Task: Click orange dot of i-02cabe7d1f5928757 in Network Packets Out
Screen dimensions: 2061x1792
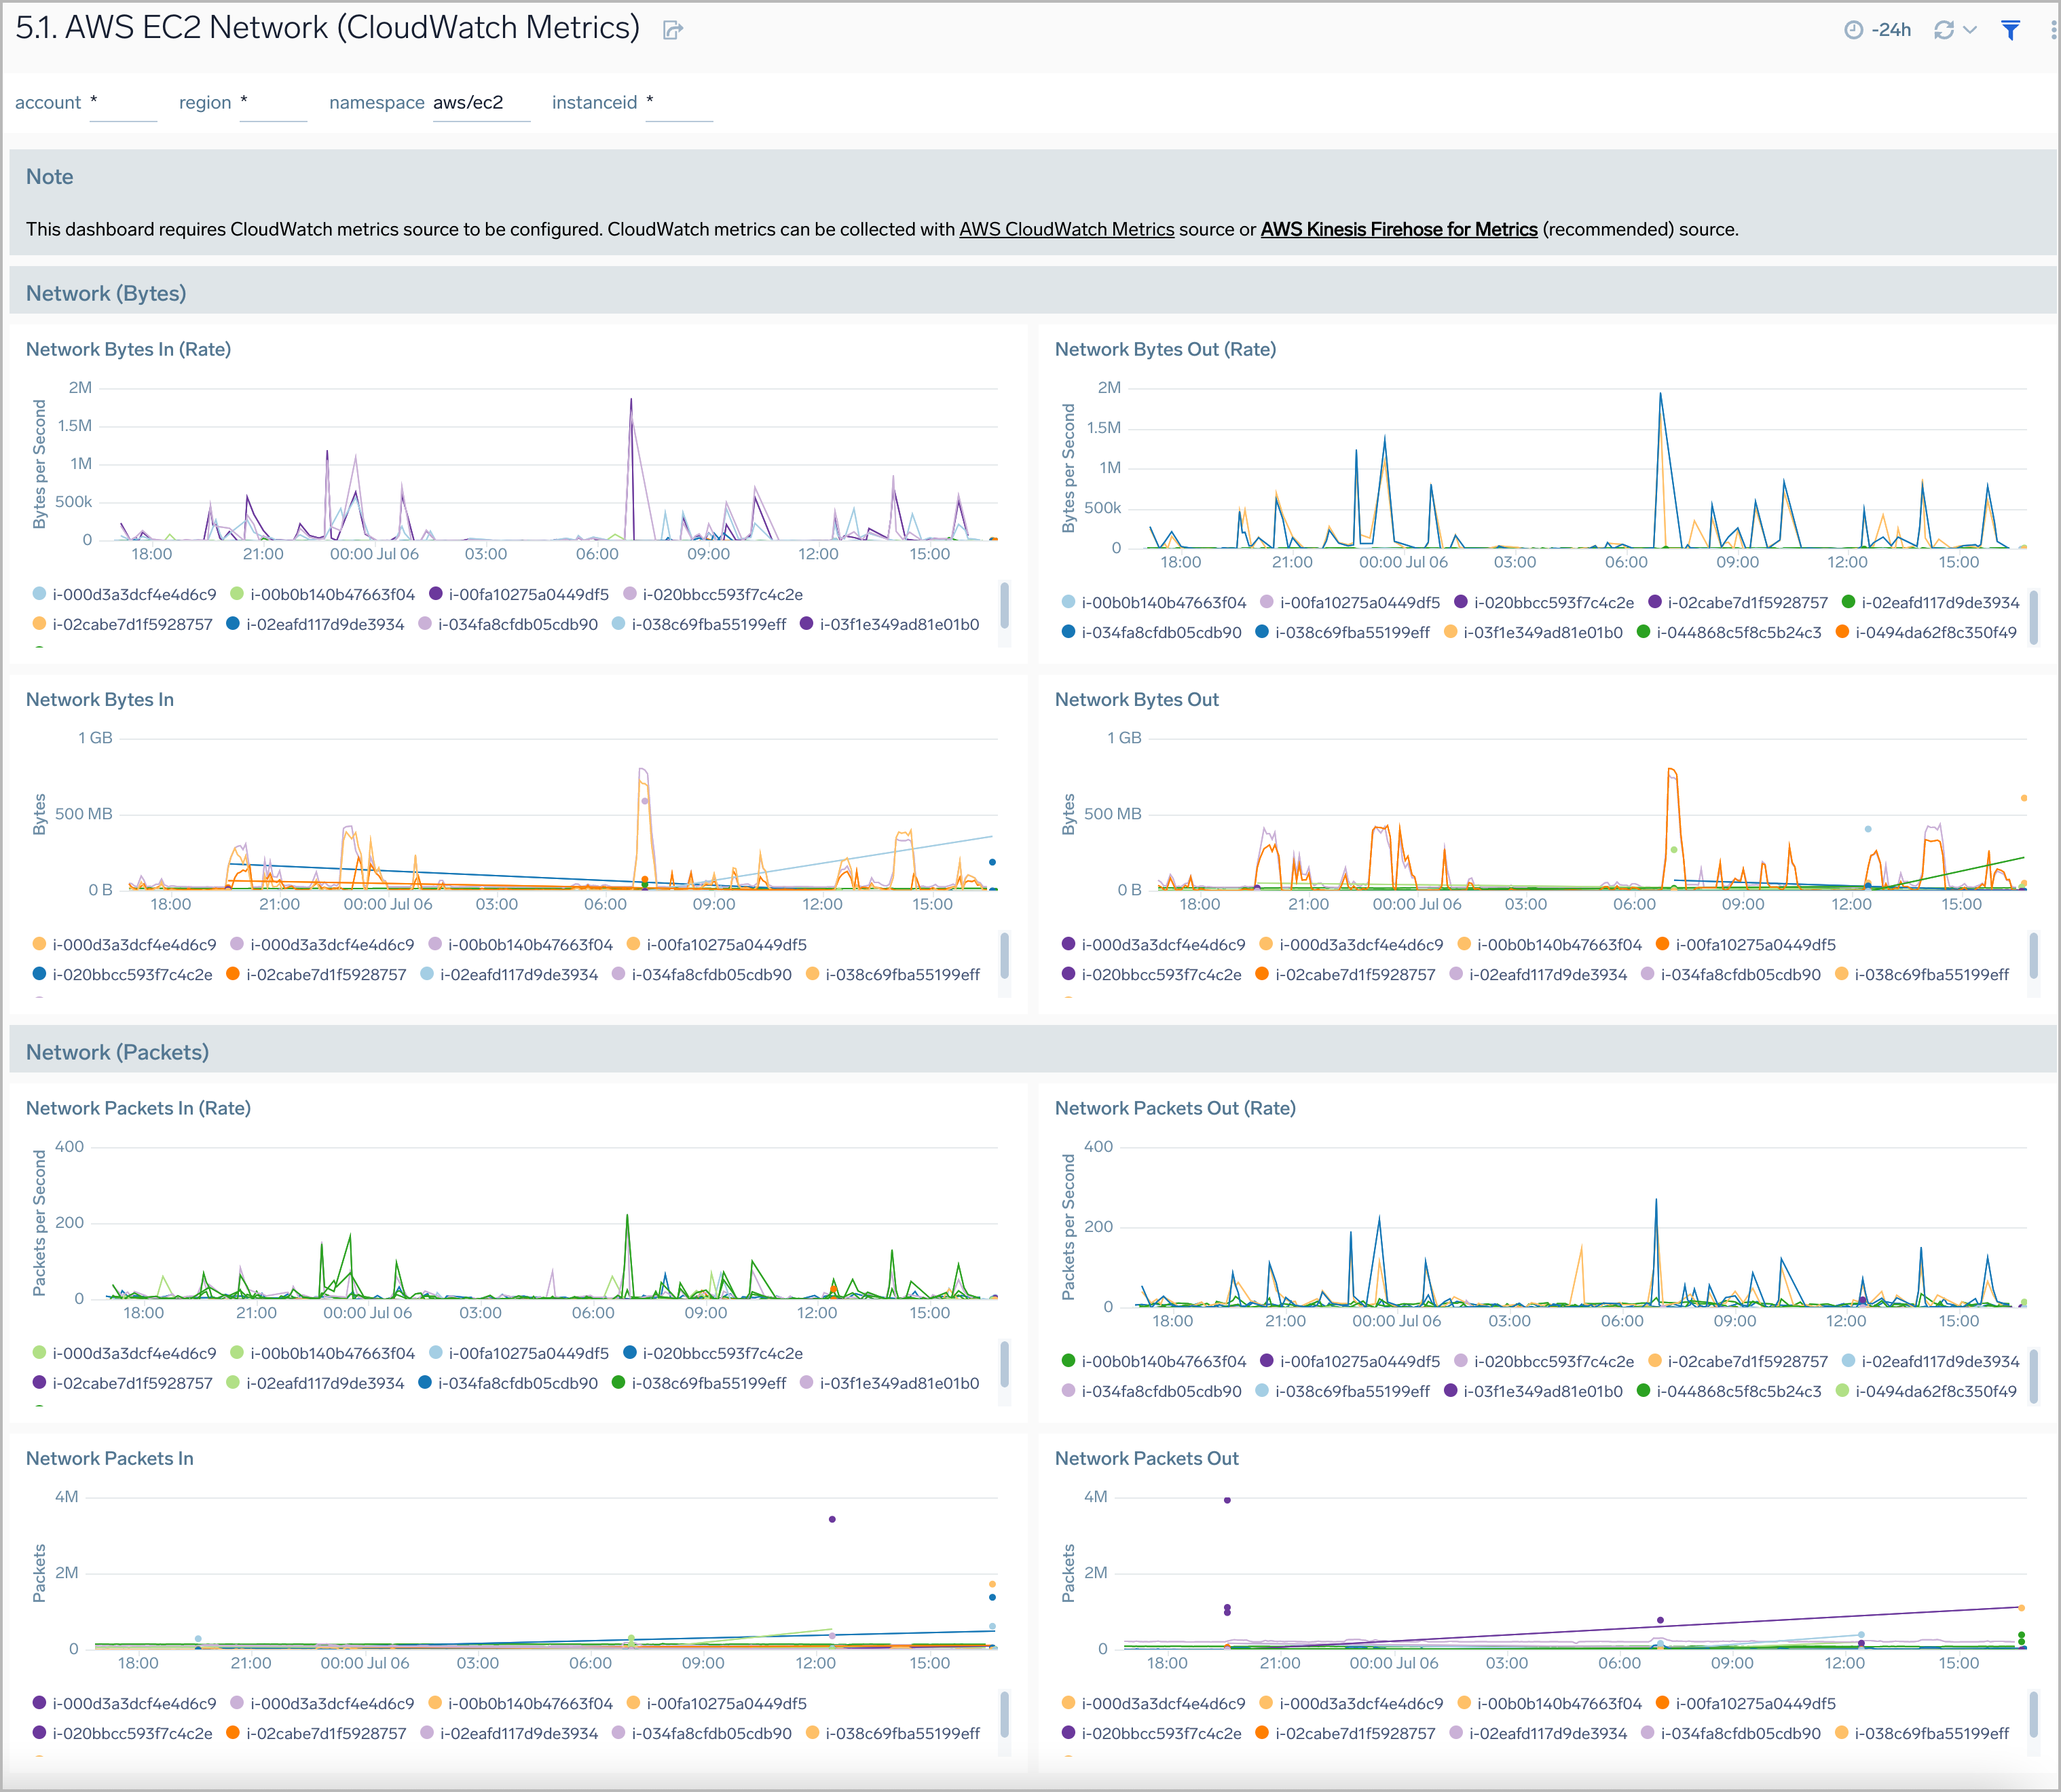Action: [1262, 1732]
